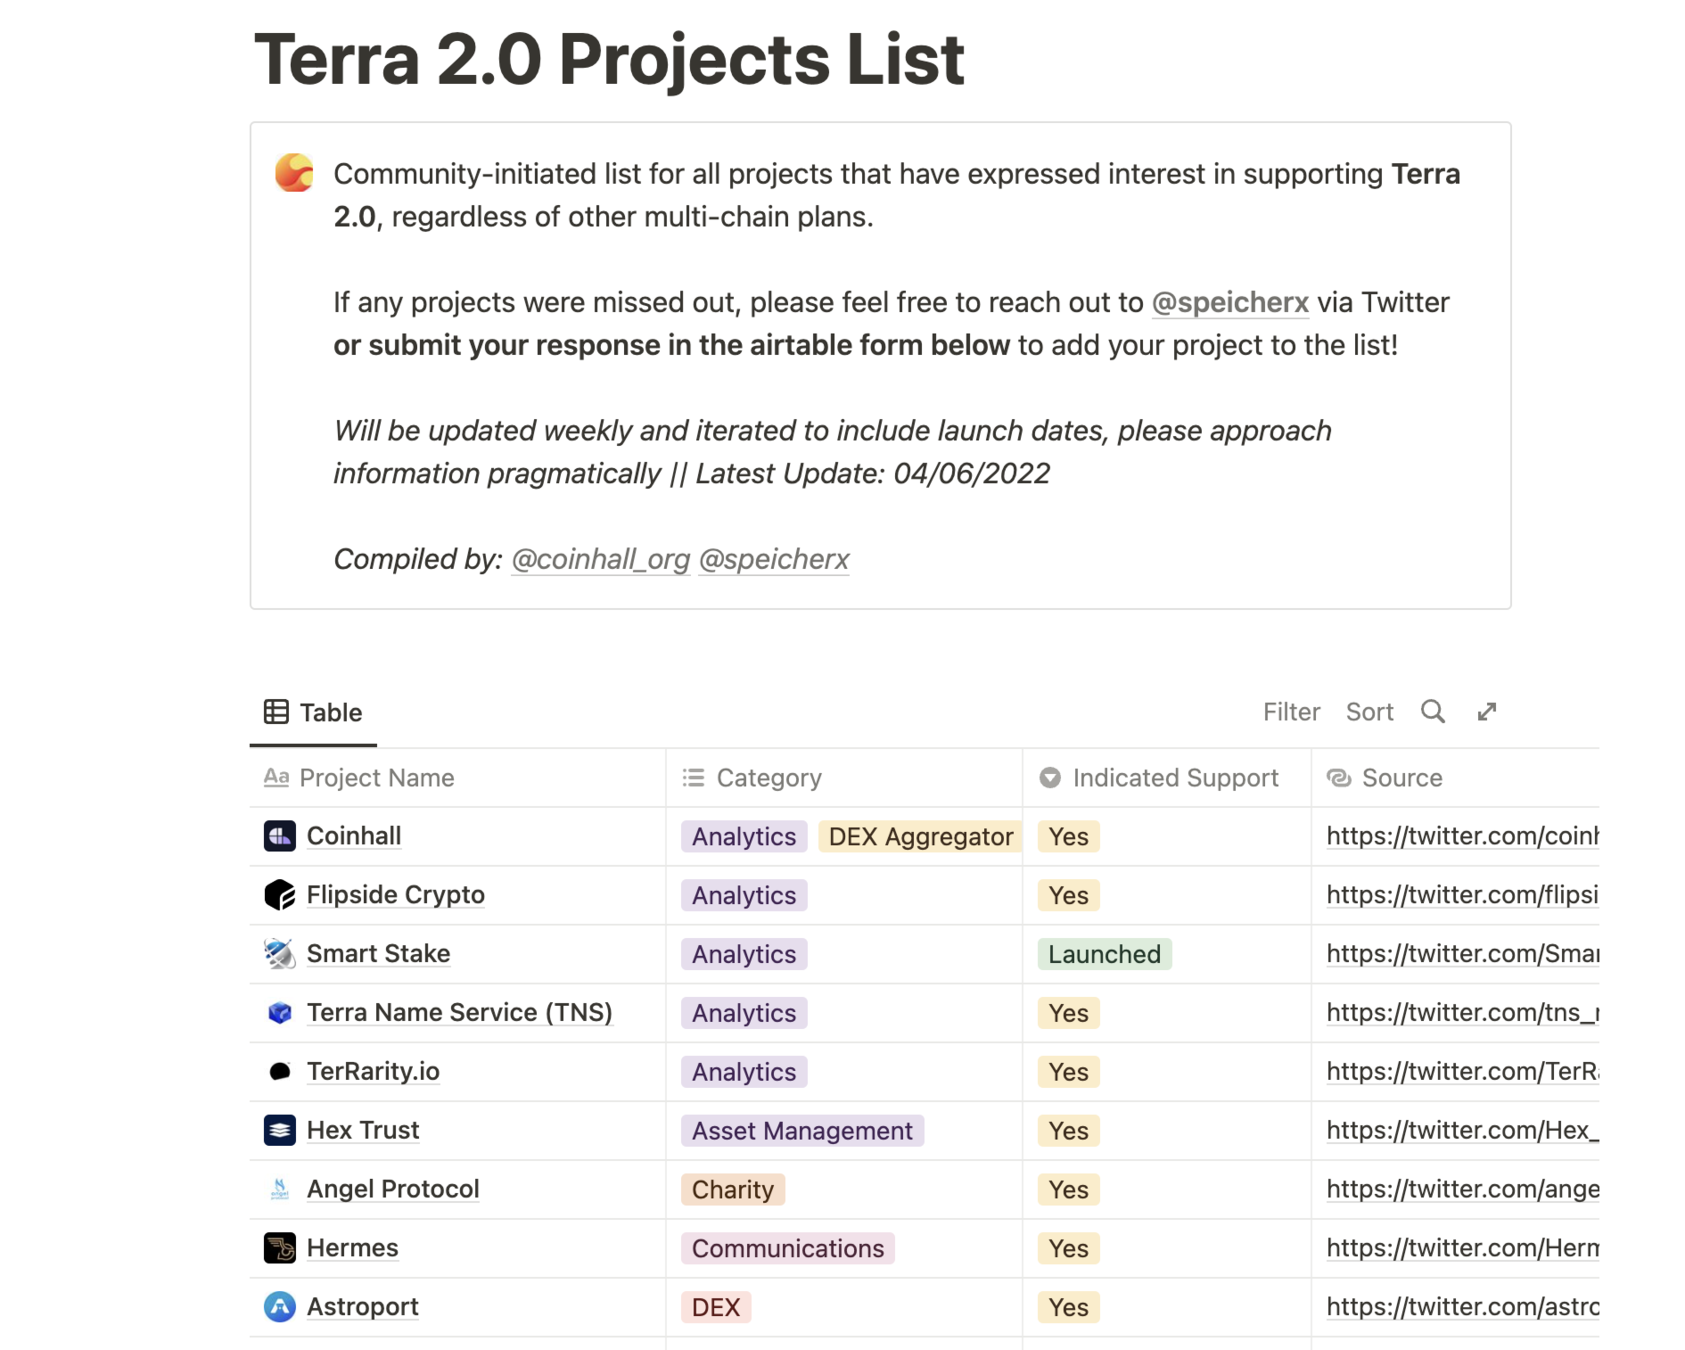Click the Category header list icon
This screenshot has width=1685, height=1350.
coord(693,778)
